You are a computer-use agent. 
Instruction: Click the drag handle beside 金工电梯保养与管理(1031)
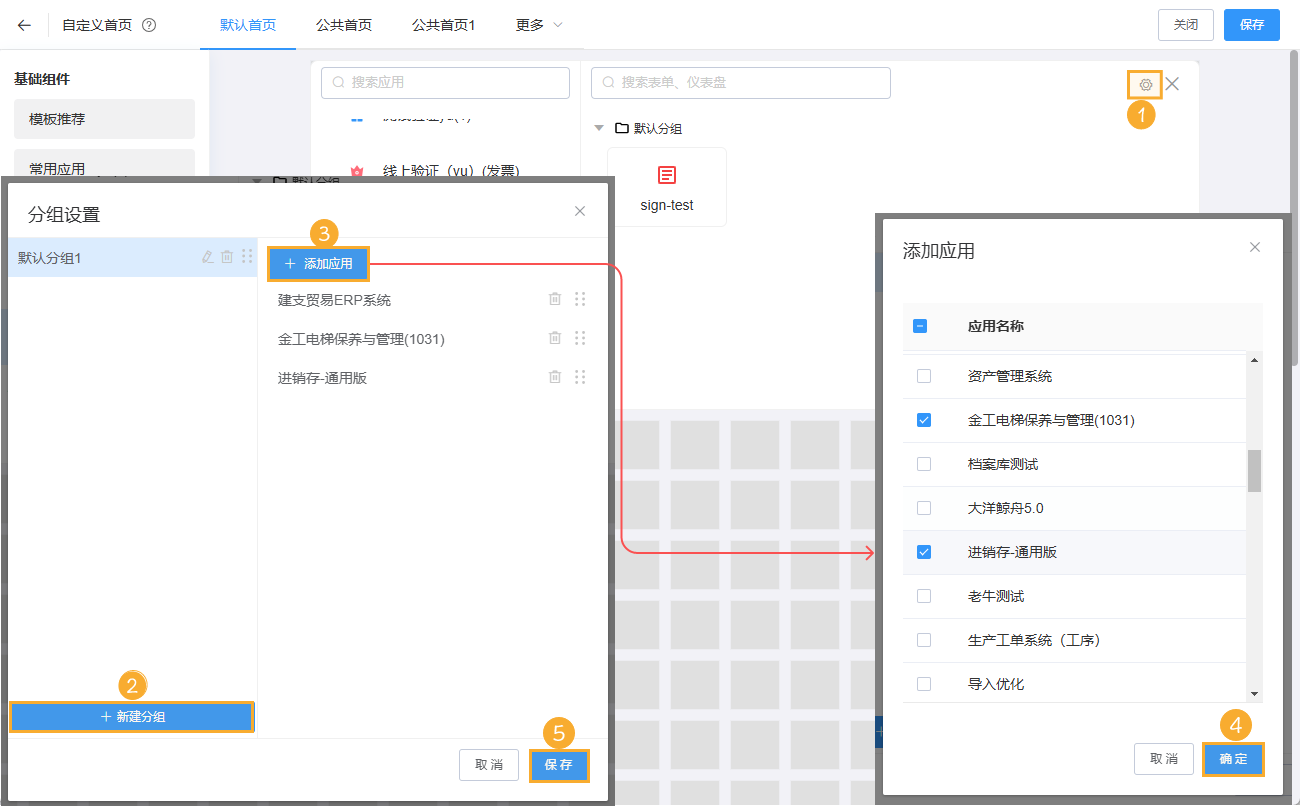point(581,338)
